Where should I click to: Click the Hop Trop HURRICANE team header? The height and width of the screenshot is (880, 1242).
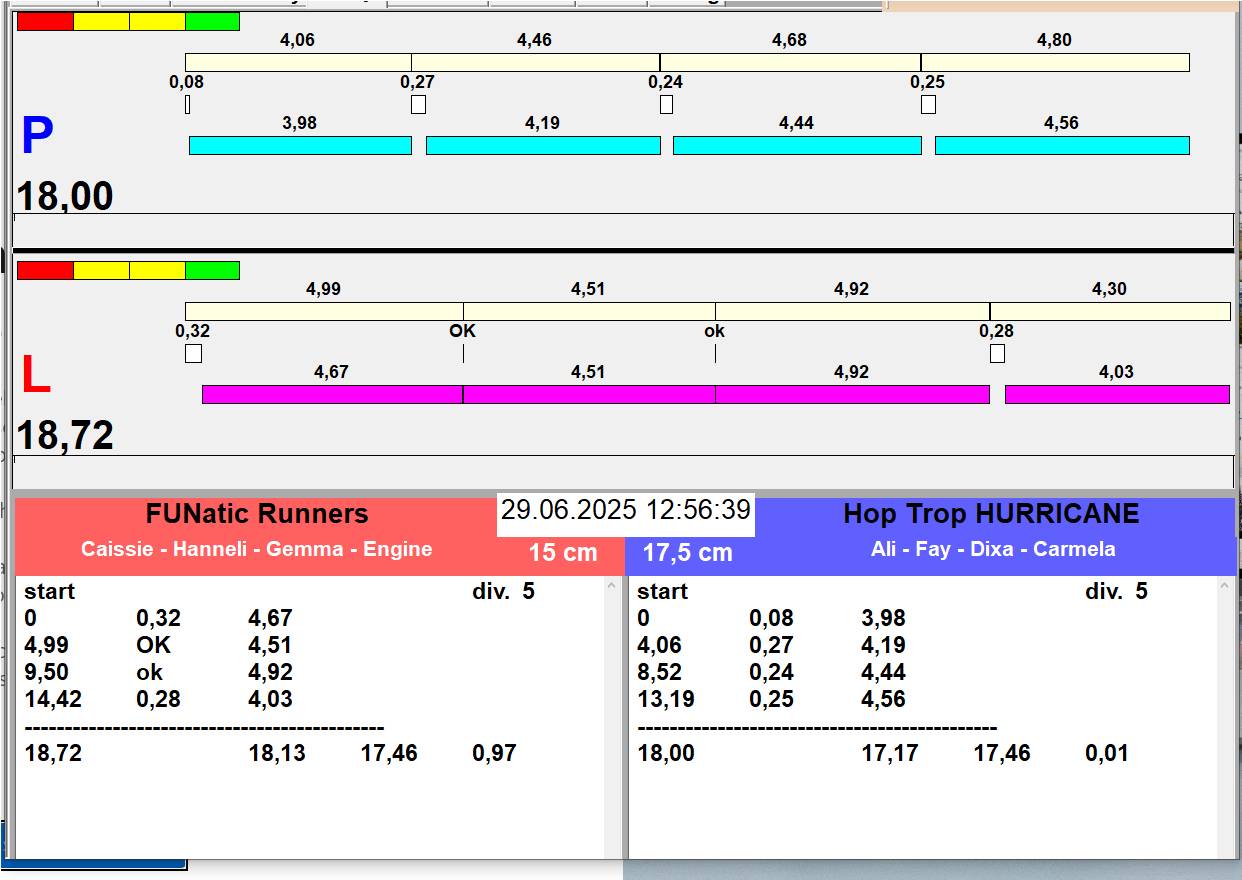coord(990,515)
